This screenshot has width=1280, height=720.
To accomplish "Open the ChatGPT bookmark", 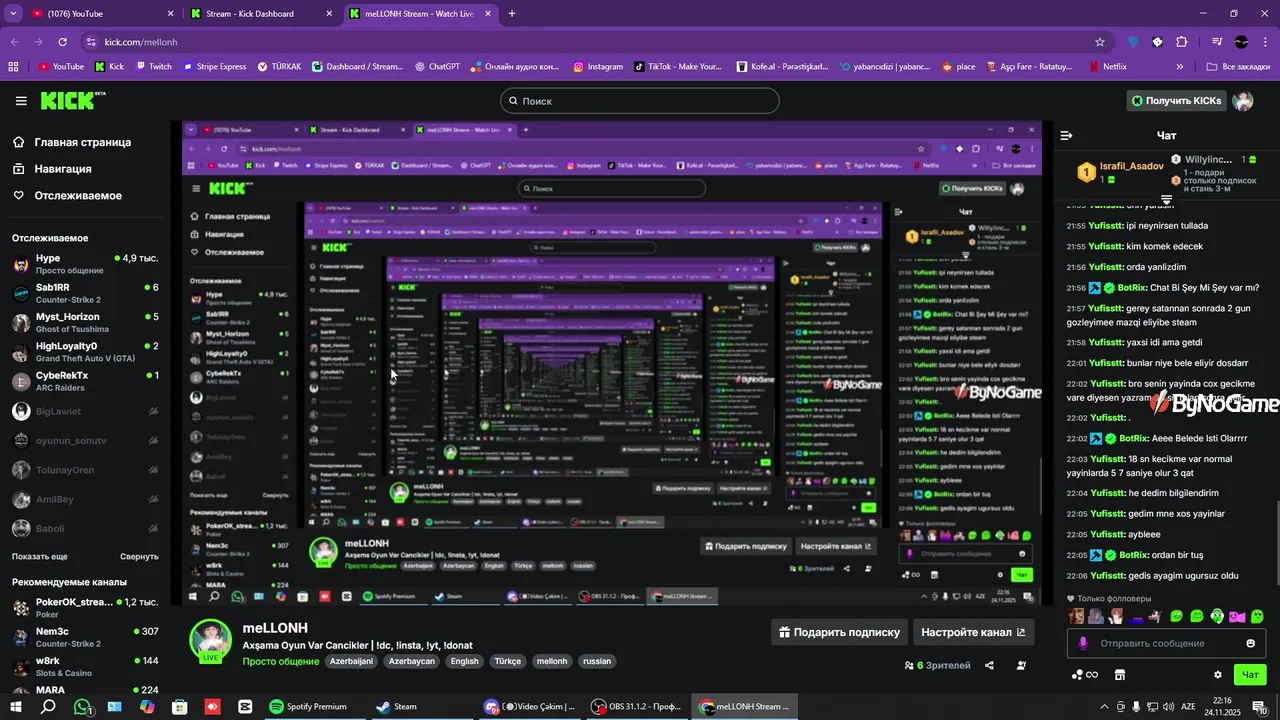I will [x=437, y=67].
